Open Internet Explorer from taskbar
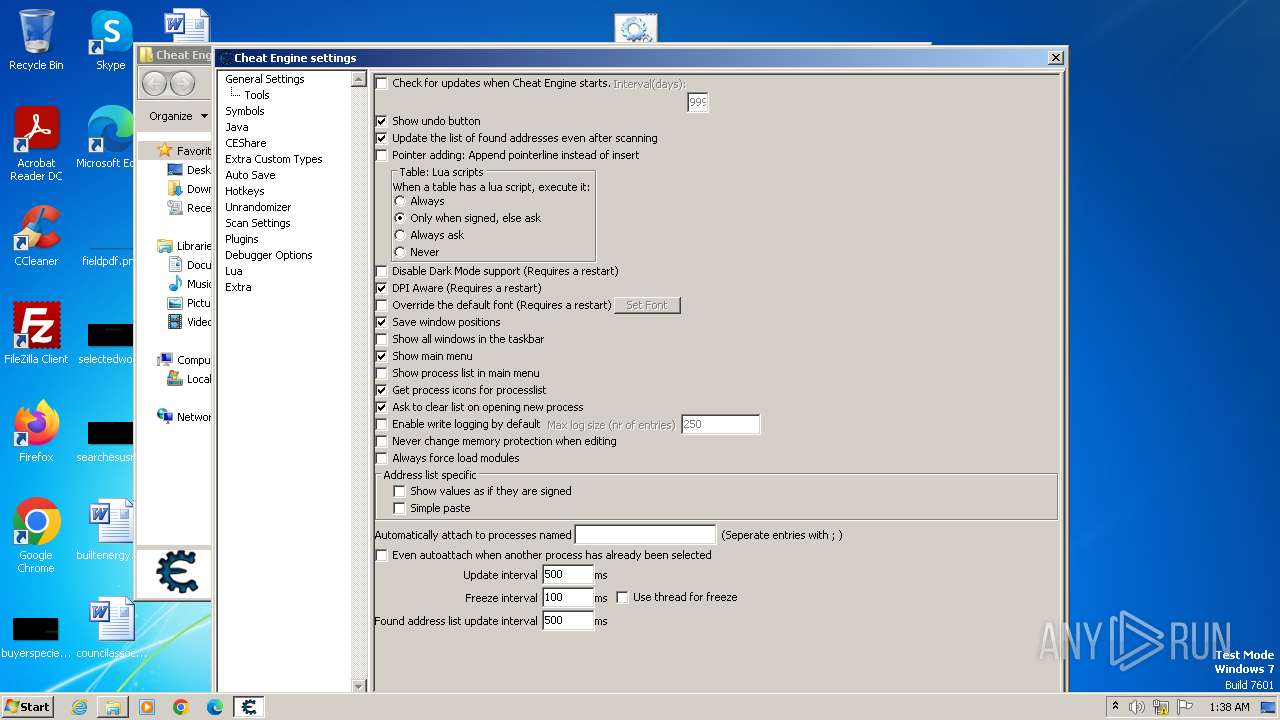The image size is (1280, 720). click(x=79, y=707)
